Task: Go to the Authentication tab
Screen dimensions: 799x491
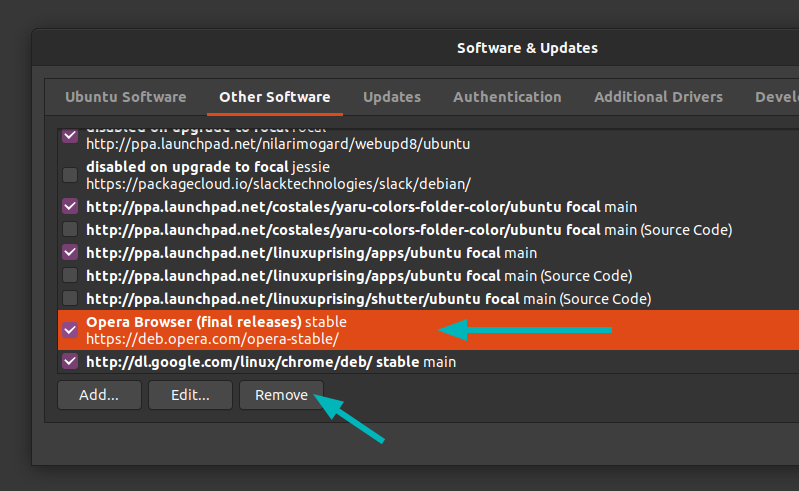Action: pyautogui.click(x=507, y=97)
